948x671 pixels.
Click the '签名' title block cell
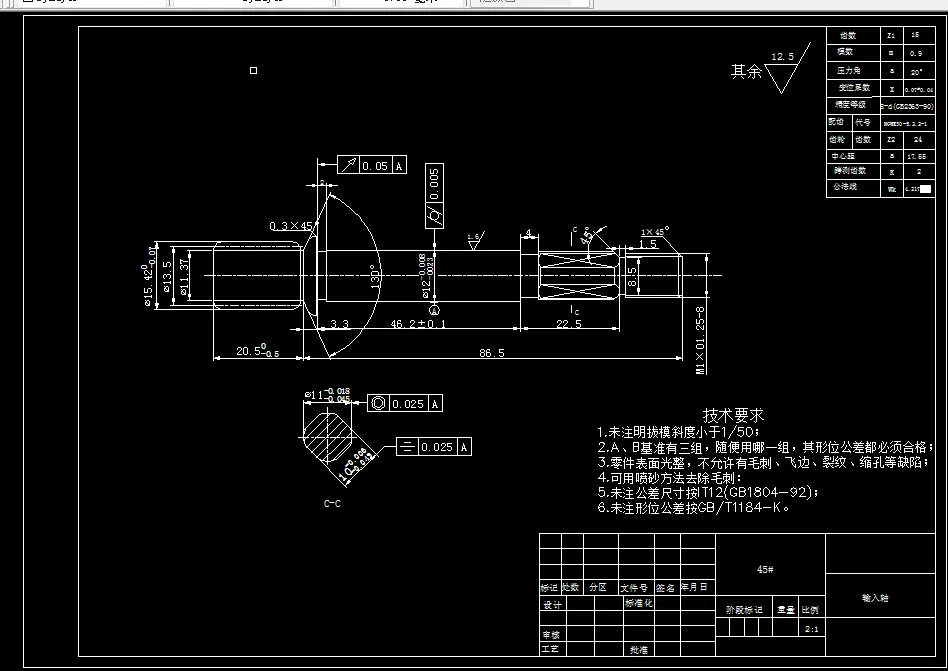666,588
